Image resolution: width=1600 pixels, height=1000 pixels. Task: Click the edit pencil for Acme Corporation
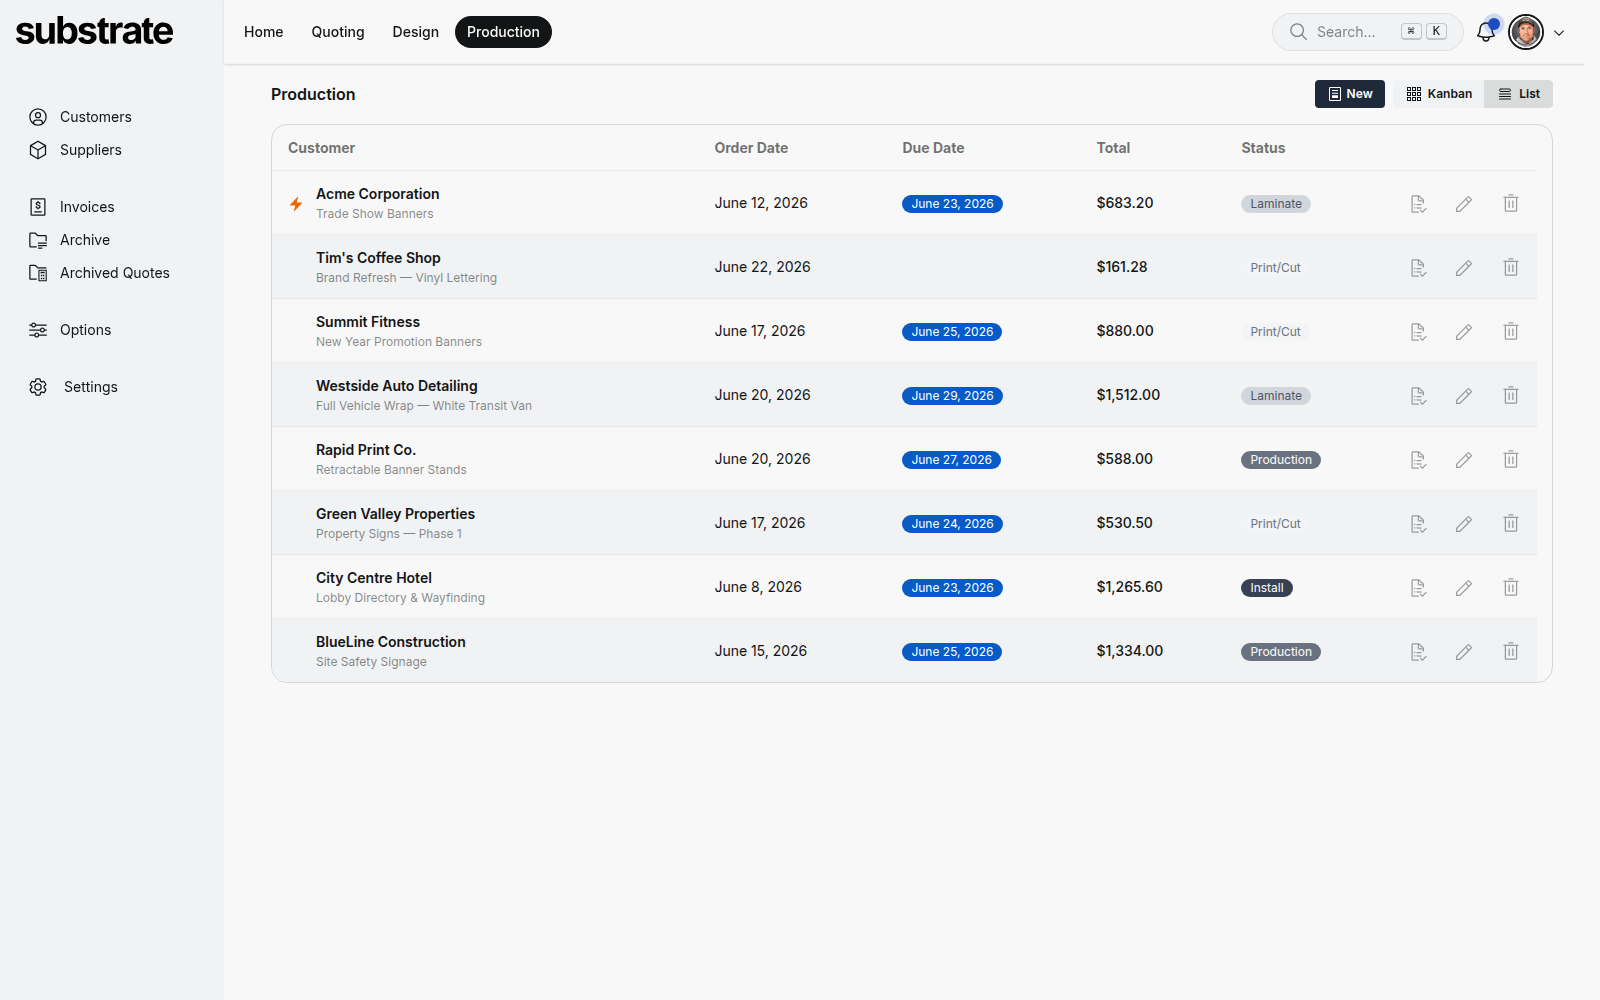(x=1464, y=204)
